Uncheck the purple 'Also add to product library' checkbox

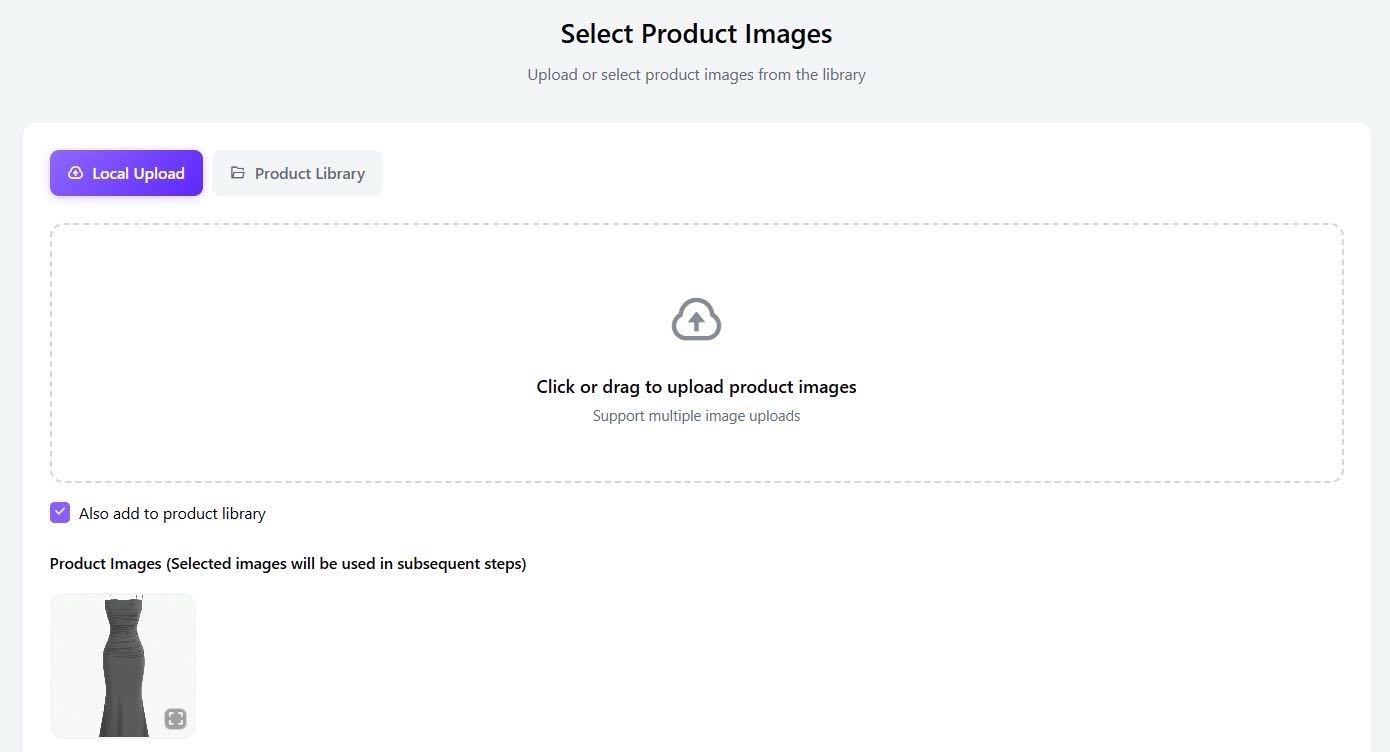60,513
